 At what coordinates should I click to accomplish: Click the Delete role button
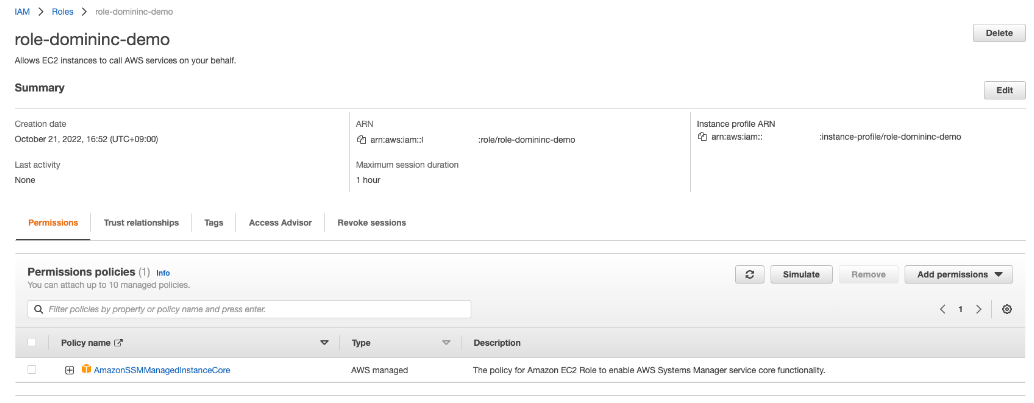(998, 33)
